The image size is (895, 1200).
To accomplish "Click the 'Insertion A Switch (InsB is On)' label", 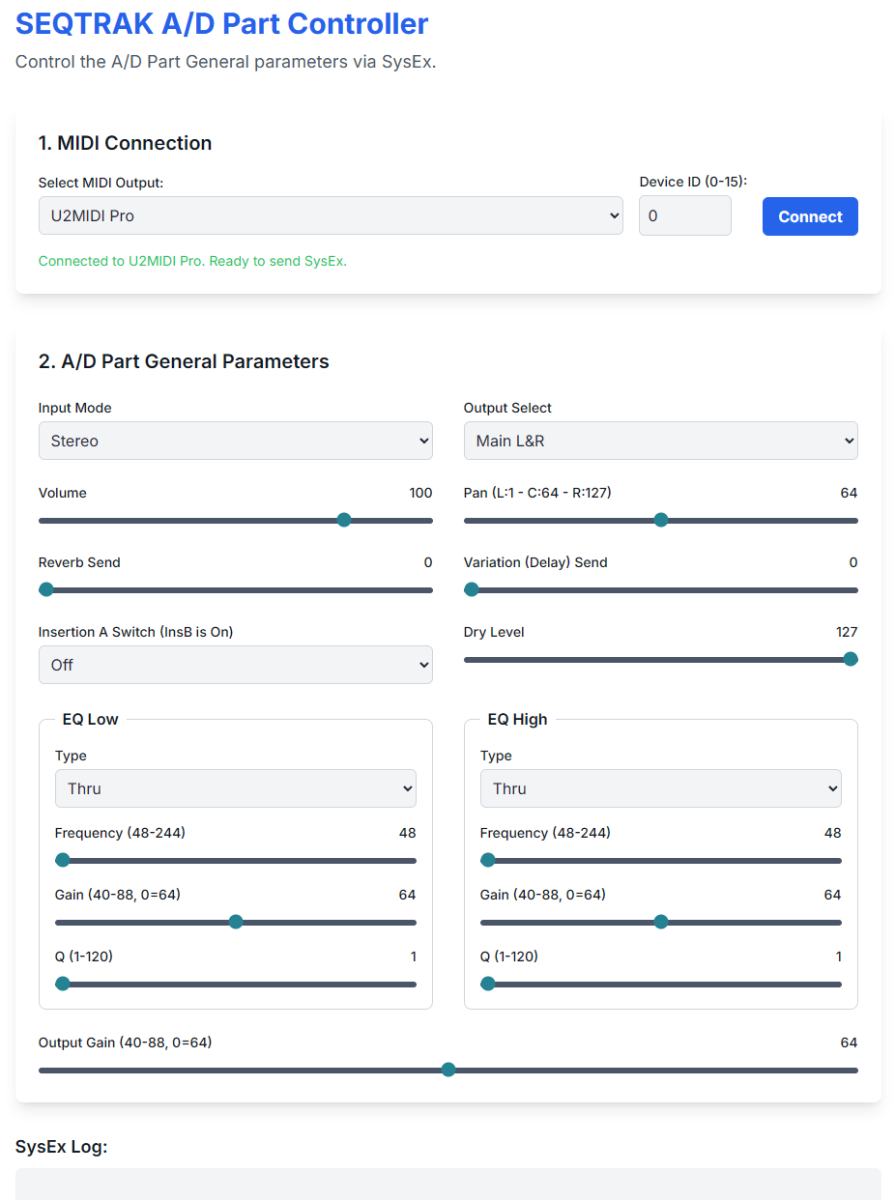I will point(136,632).
